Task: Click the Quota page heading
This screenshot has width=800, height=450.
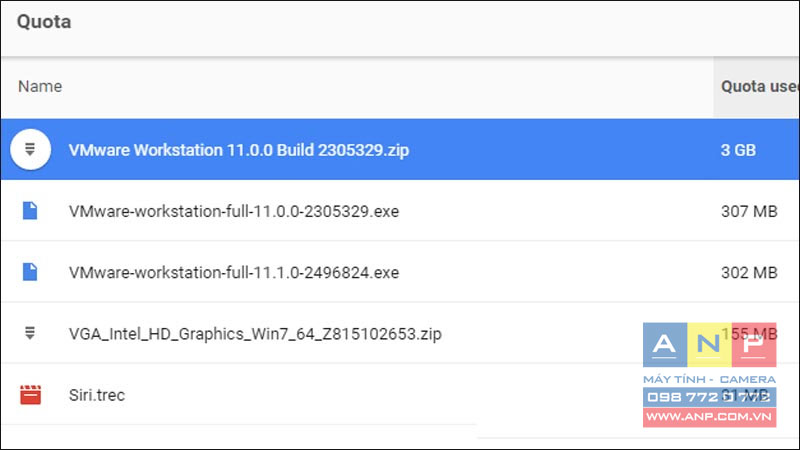Action: (x=44, y=22)
